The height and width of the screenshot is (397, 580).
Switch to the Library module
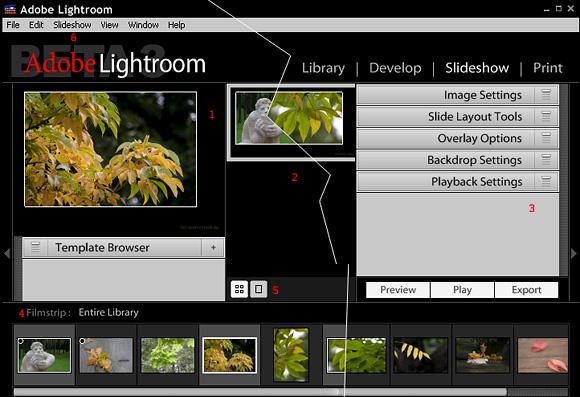click(323, 68)
